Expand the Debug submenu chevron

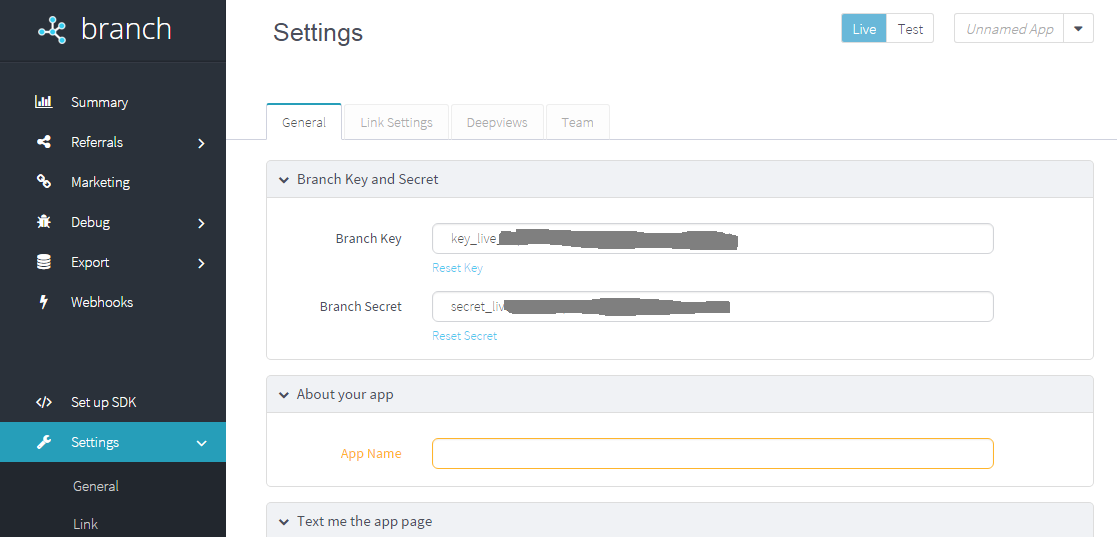[x=202, y=223]
